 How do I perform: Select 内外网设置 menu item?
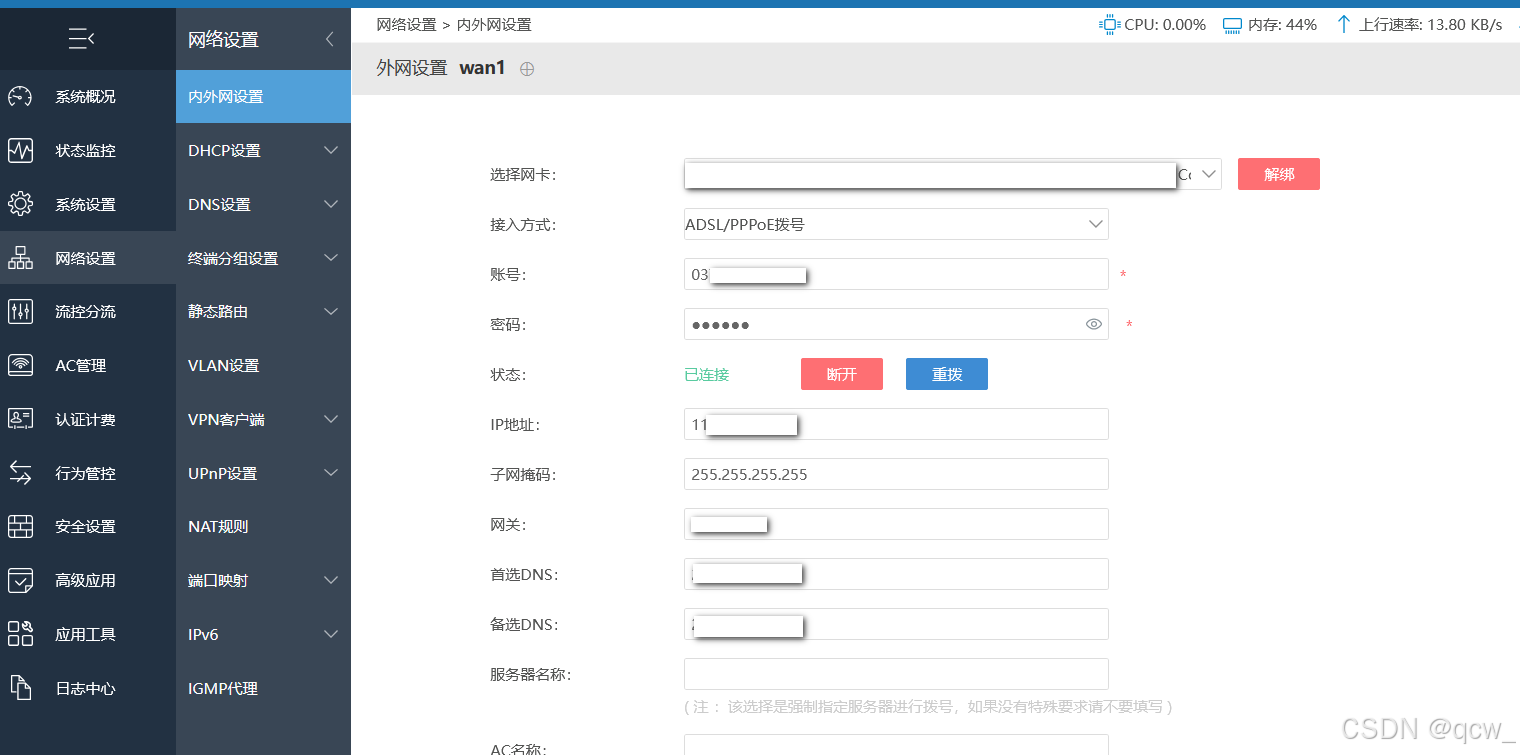pyautogui.click(x=263, y=97)
